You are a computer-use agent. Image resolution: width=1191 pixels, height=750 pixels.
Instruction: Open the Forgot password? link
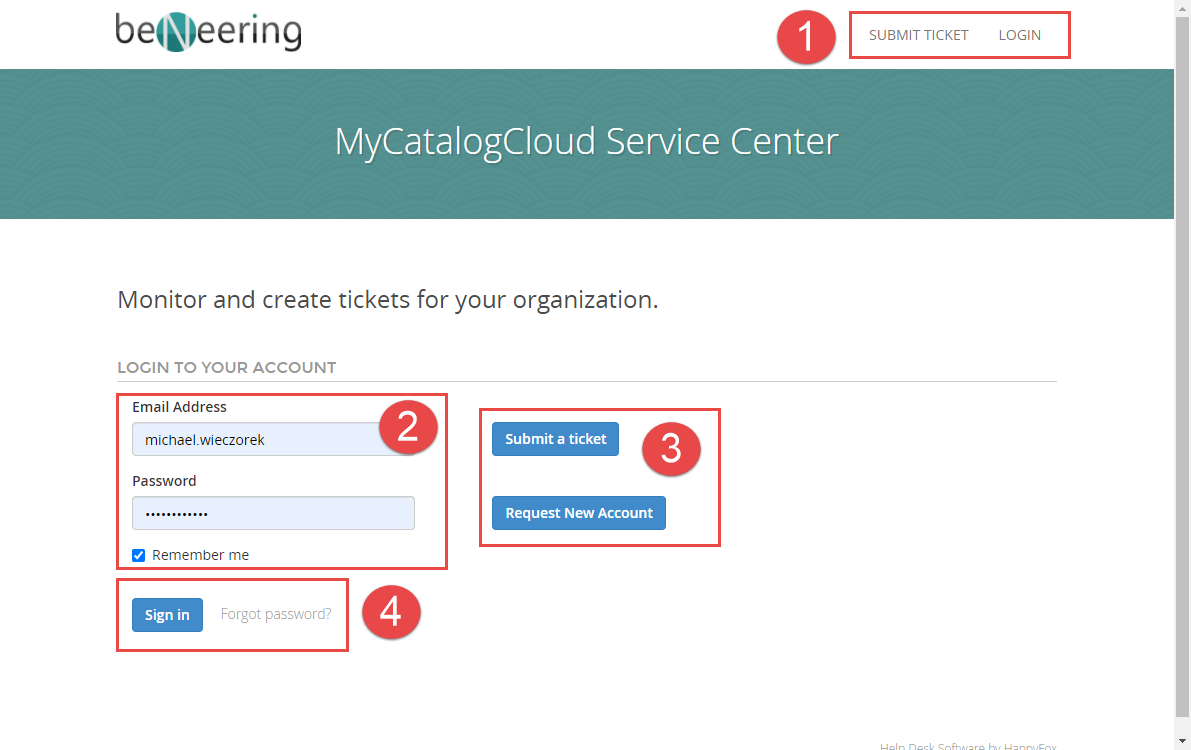276,614
